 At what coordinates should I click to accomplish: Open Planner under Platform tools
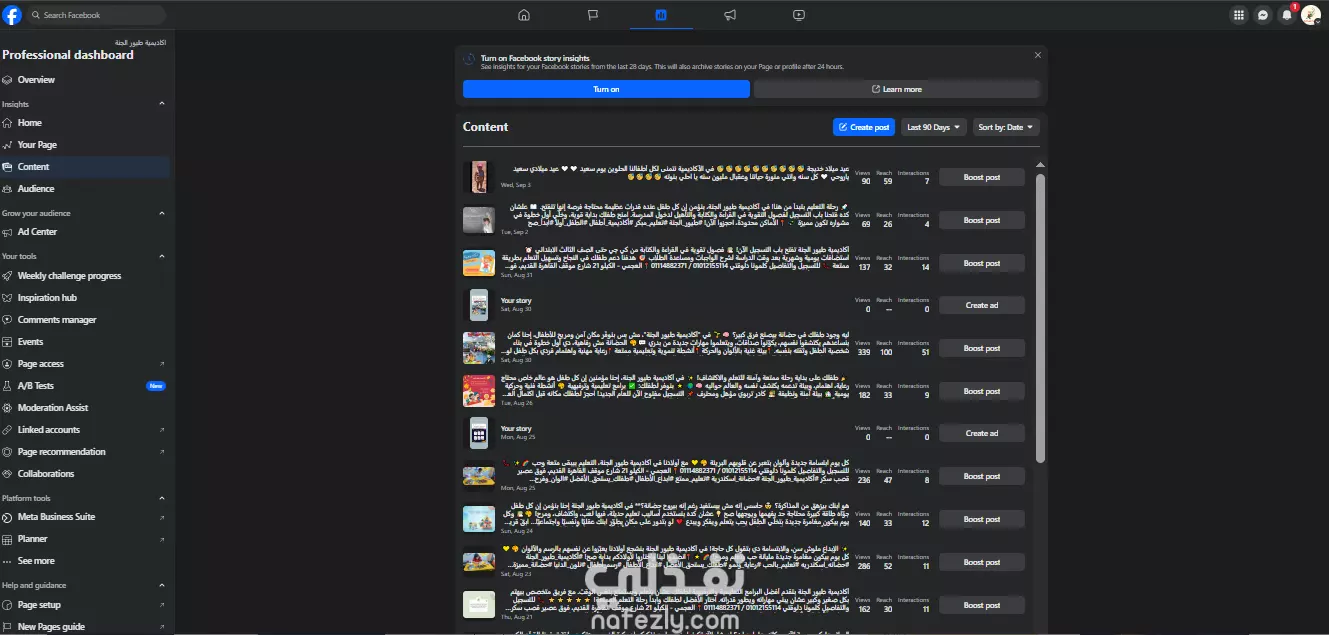tap(85, 539)
